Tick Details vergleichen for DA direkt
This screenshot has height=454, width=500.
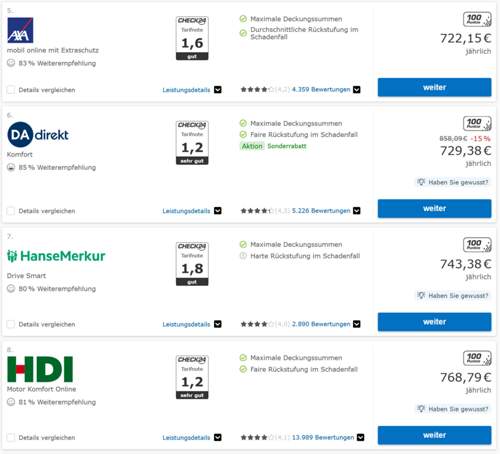[11, 211]
